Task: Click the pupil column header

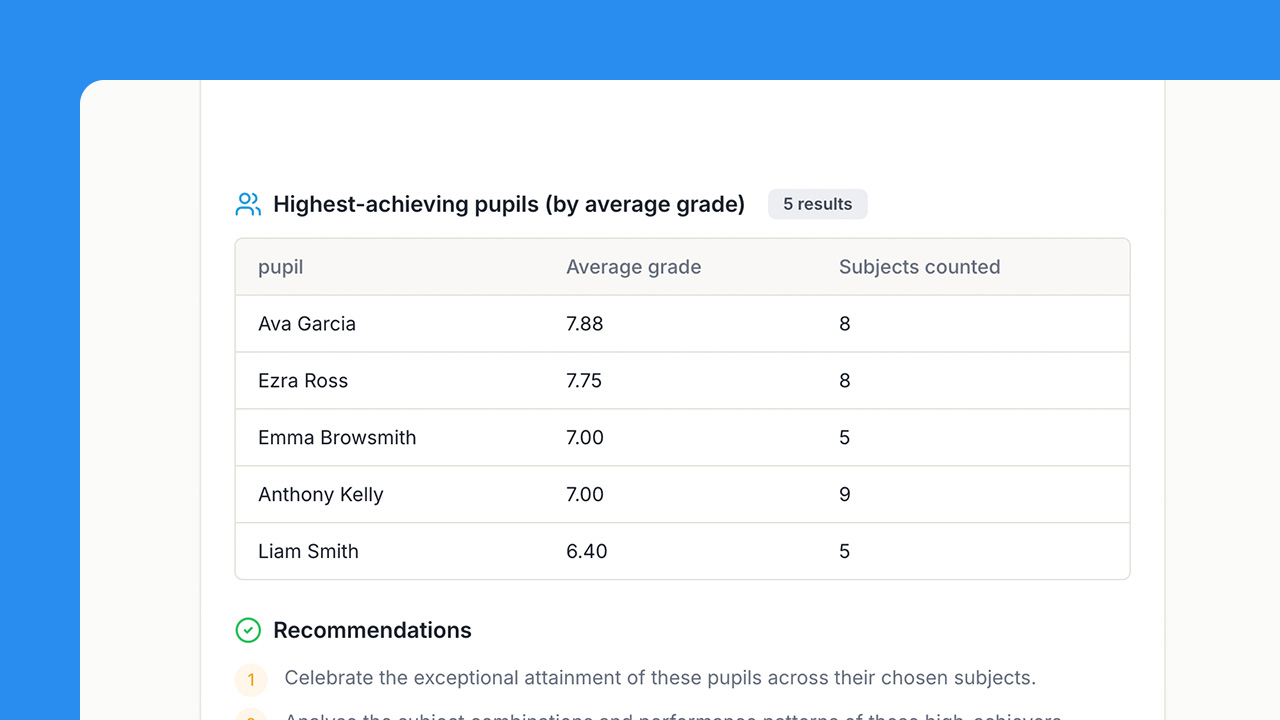Action: pos(281,267)
